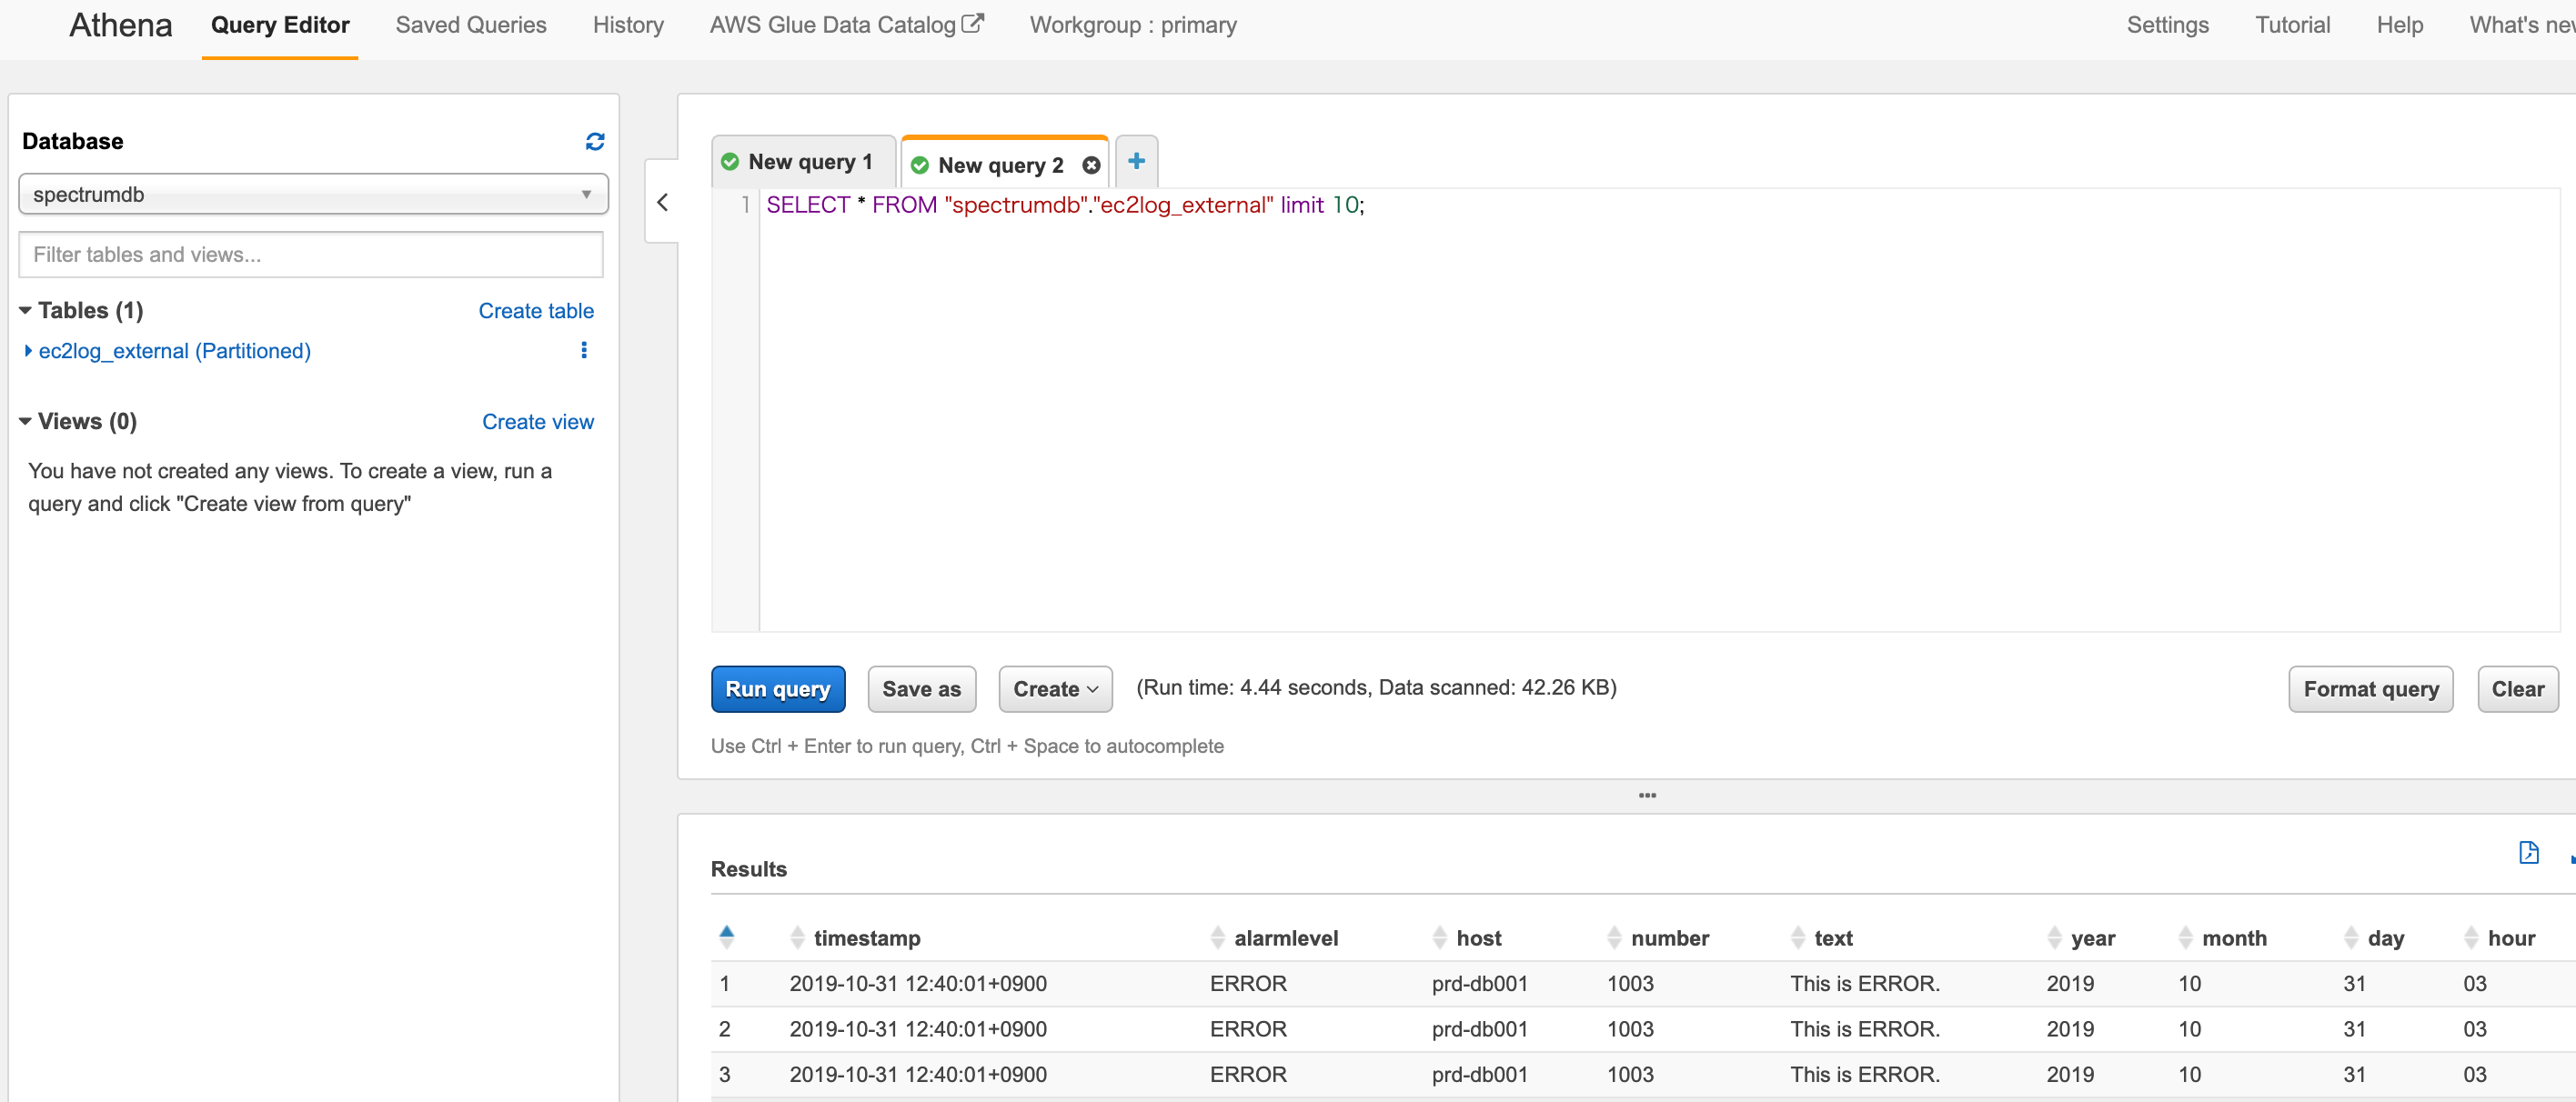Screen dimensions: 2576x1102
Task: Open the History tab
Action: tap(628, 25)
